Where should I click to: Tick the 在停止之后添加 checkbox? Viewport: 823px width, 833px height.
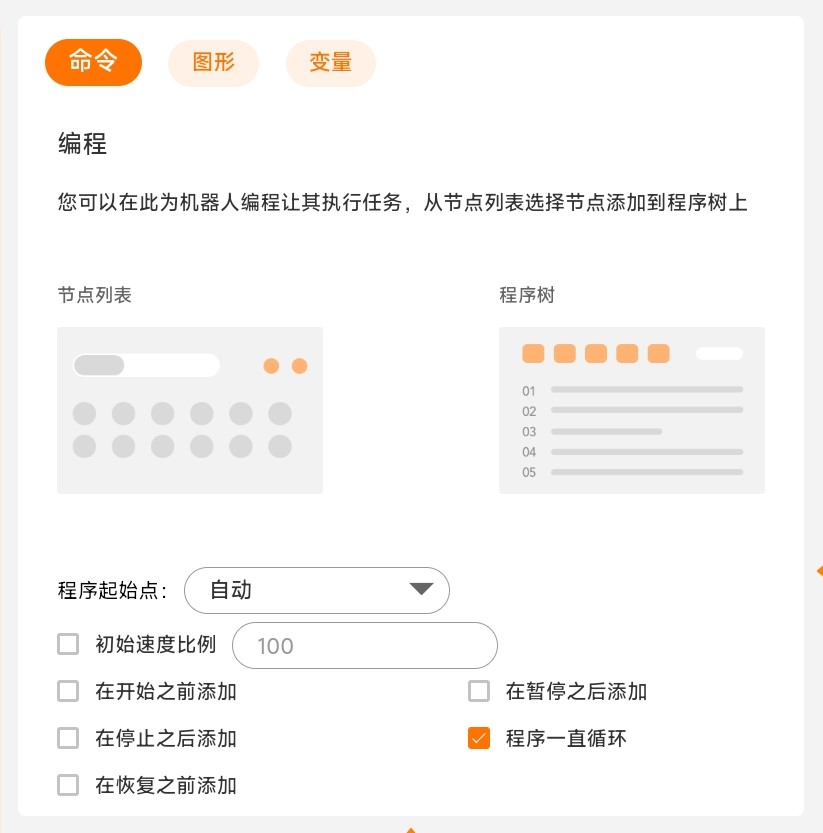tap(68, 738)
